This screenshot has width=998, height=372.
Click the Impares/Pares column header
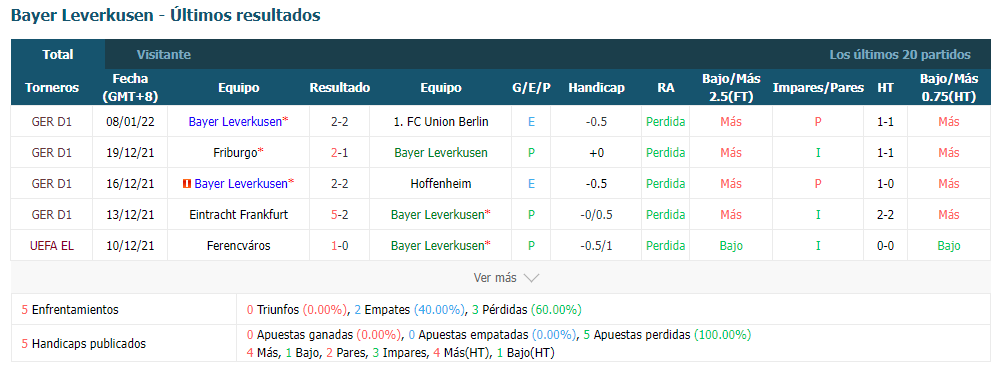pyautogui.click(x=818, y=88)
